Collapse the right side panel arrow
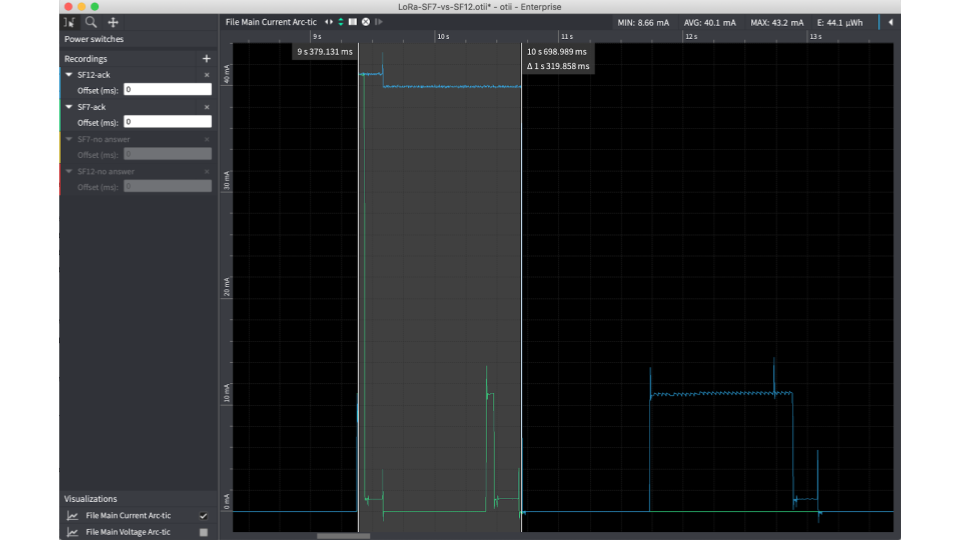 pyautogui.click(x=891, y=23)
